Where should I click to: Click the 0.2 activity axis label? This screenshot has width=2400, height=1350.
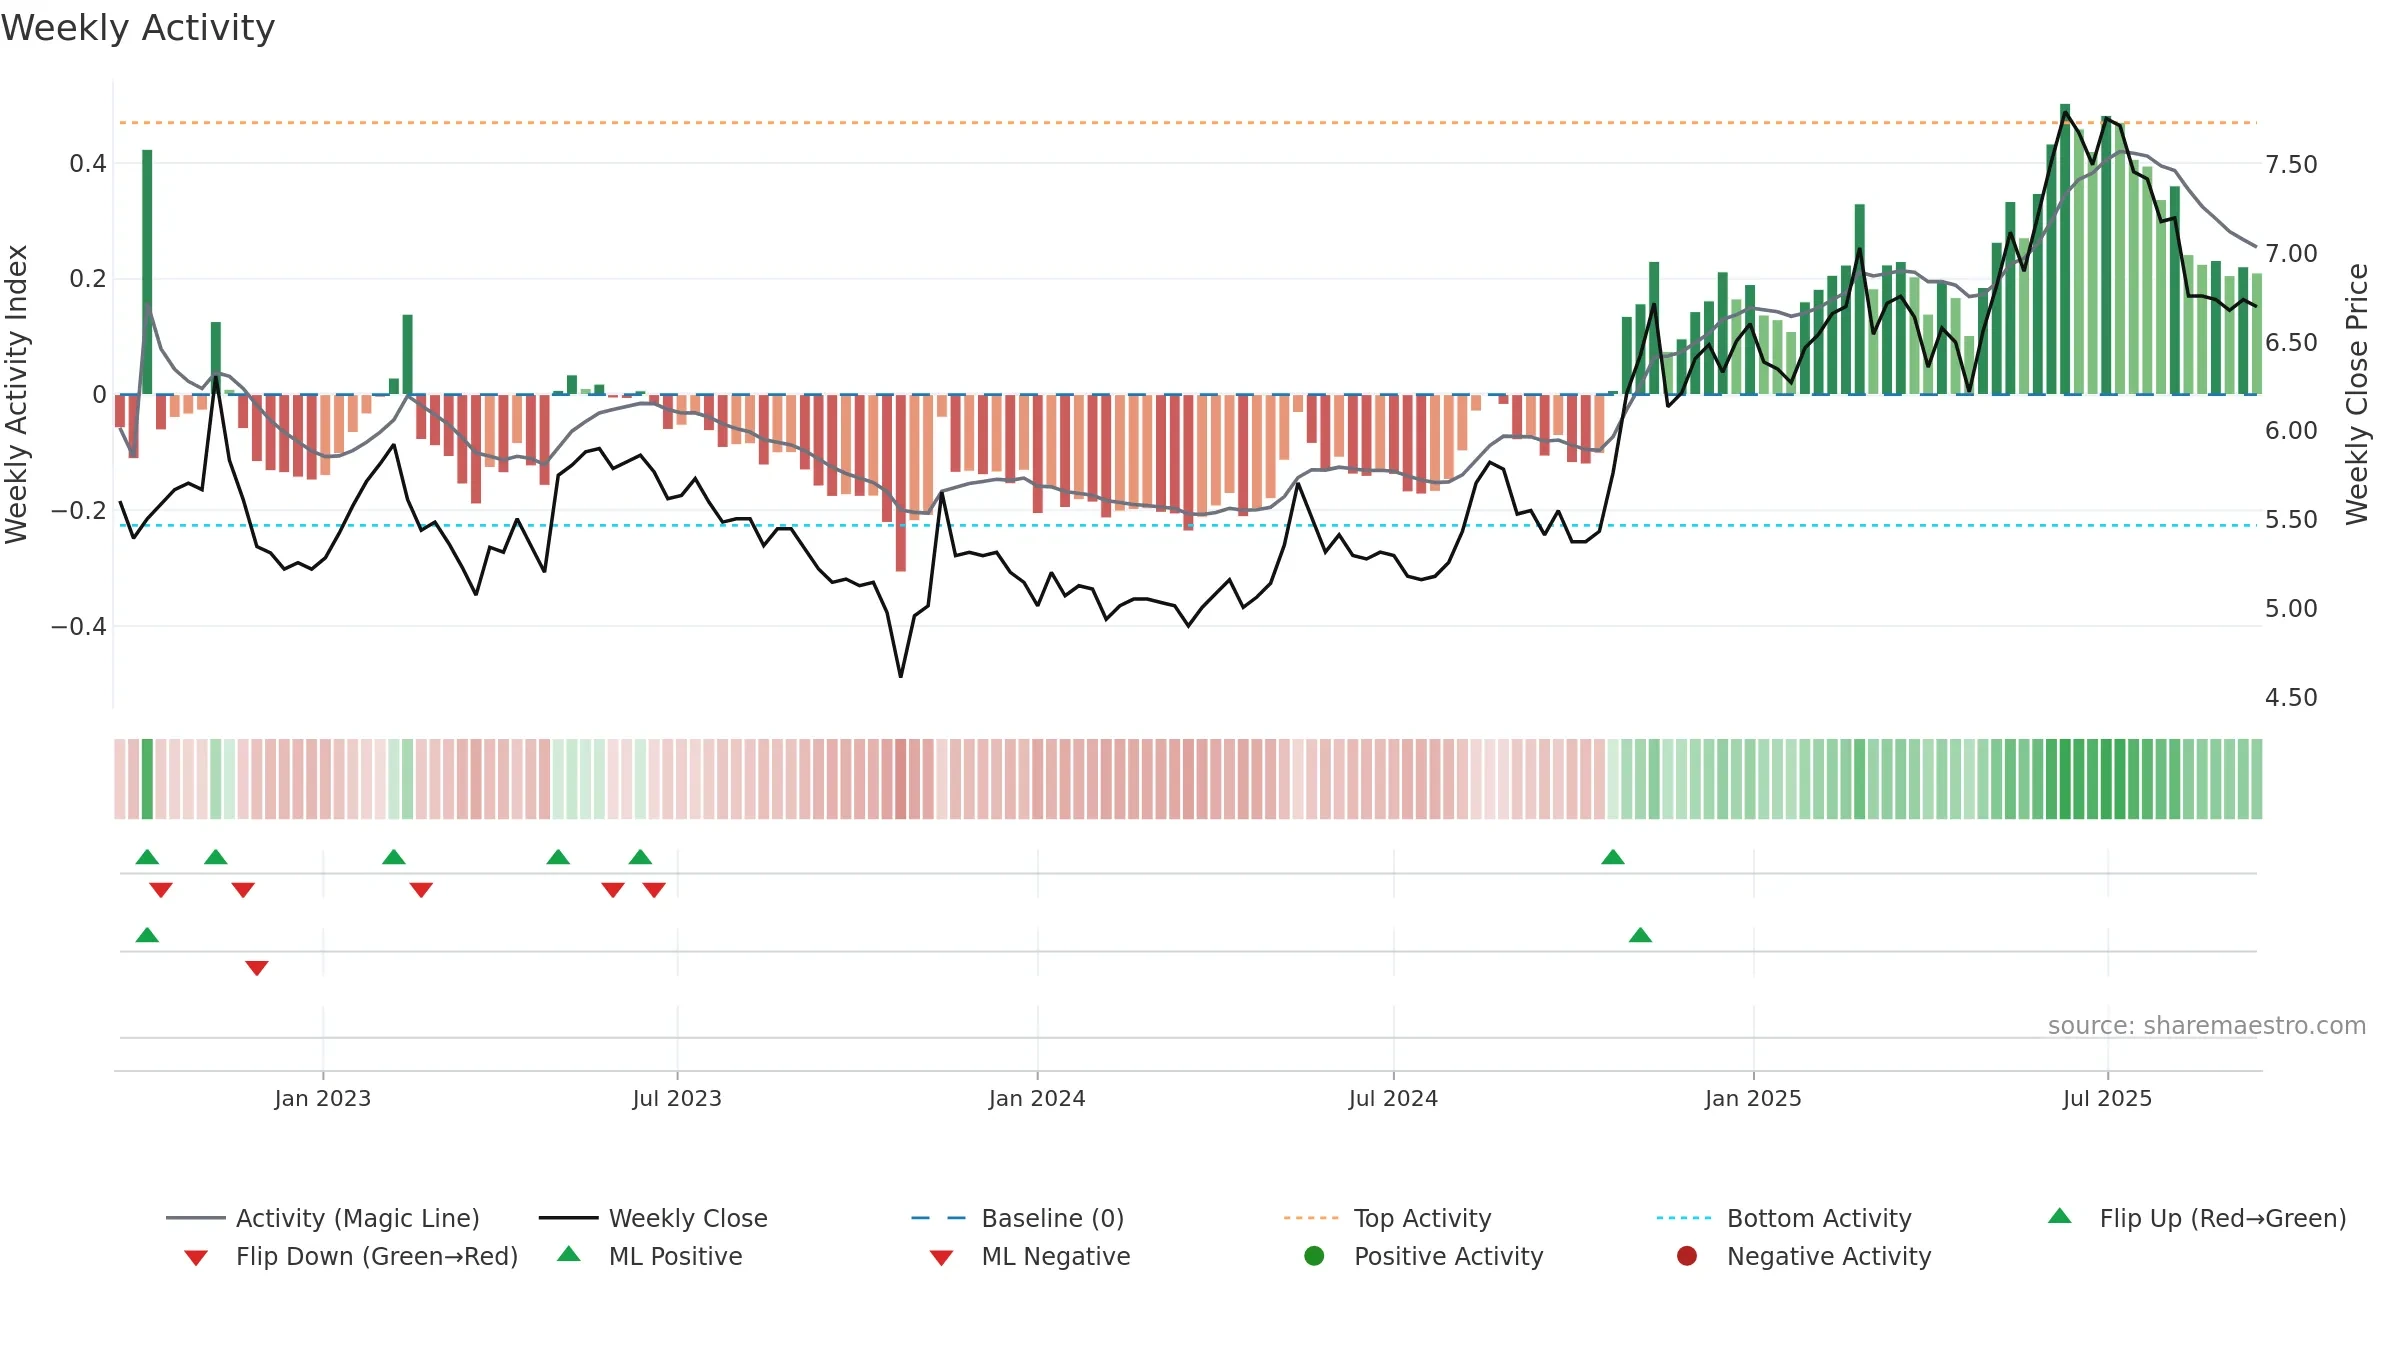click(x=88, y=279)
